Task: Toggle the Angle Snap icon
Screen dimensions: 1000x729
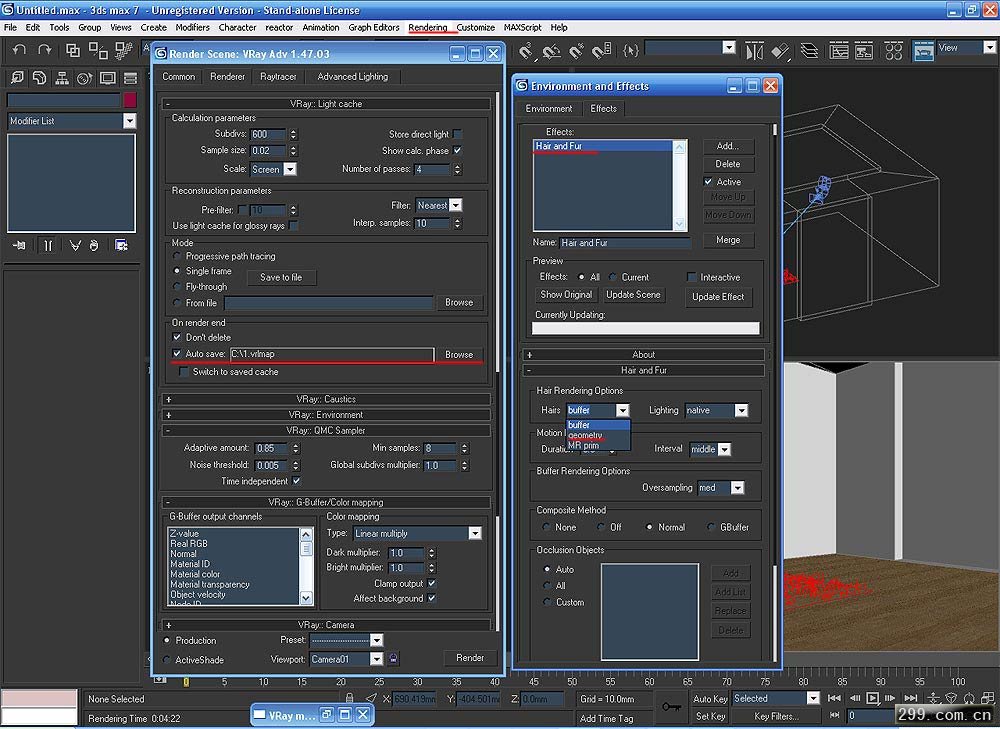Action: 552,50
